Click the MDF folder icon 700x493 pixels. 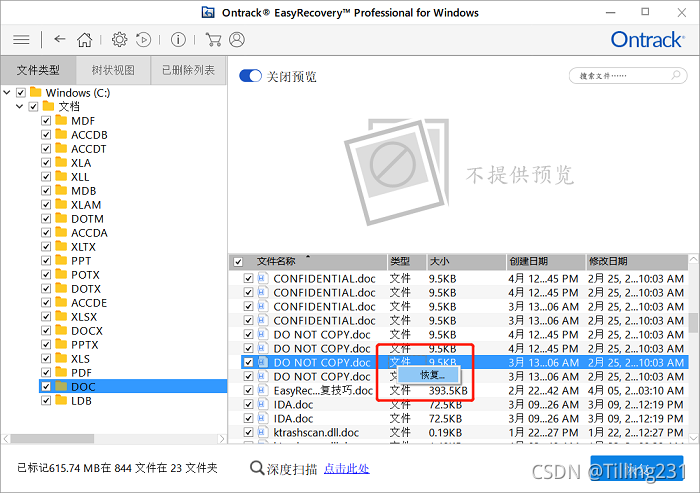tap(61, 121)
